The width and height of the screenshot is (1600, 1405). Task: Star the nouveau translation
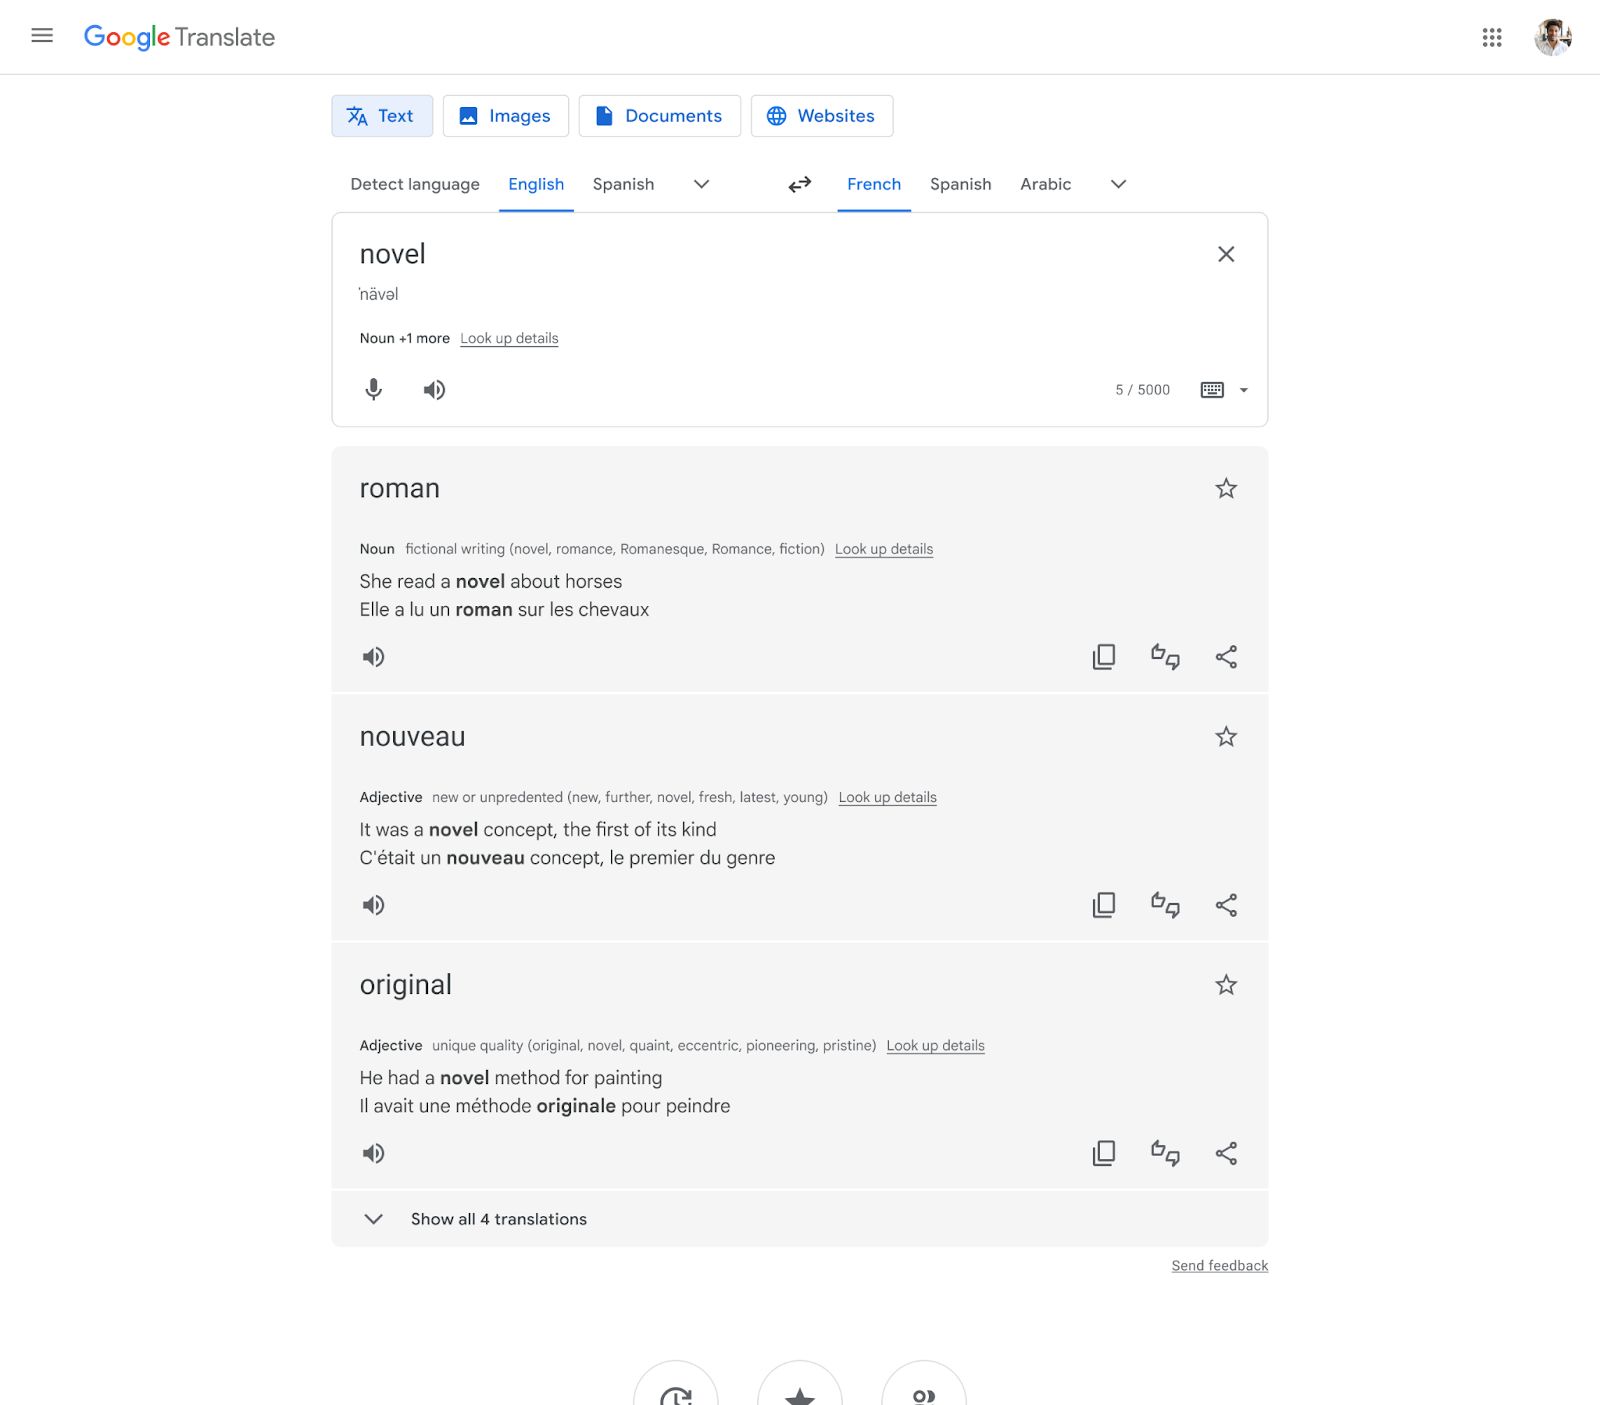(x=1226, y=736)
